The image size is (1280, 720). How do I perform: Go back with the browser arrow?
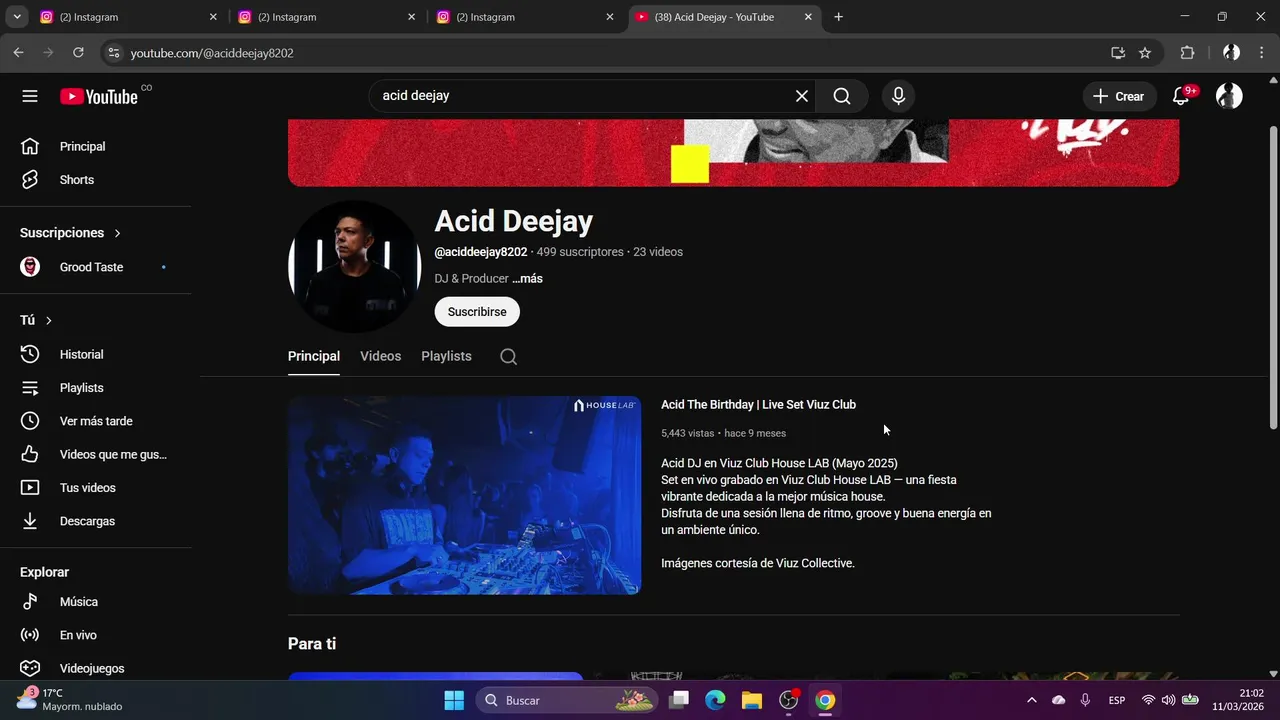pyautogui.click(x=18, y=53)
